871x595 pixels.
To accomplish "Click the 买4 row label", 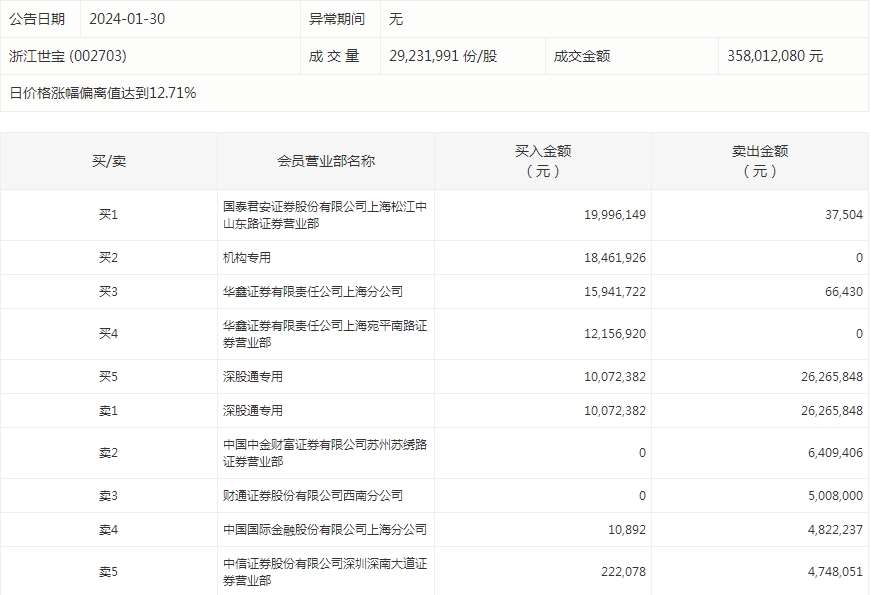I will [109, 334].
